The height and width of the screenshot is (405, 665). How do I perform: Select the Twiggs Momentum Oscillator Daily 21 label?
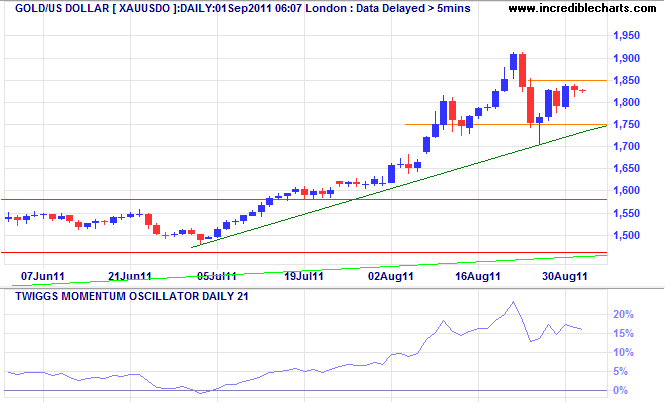[x=131, y=296]
